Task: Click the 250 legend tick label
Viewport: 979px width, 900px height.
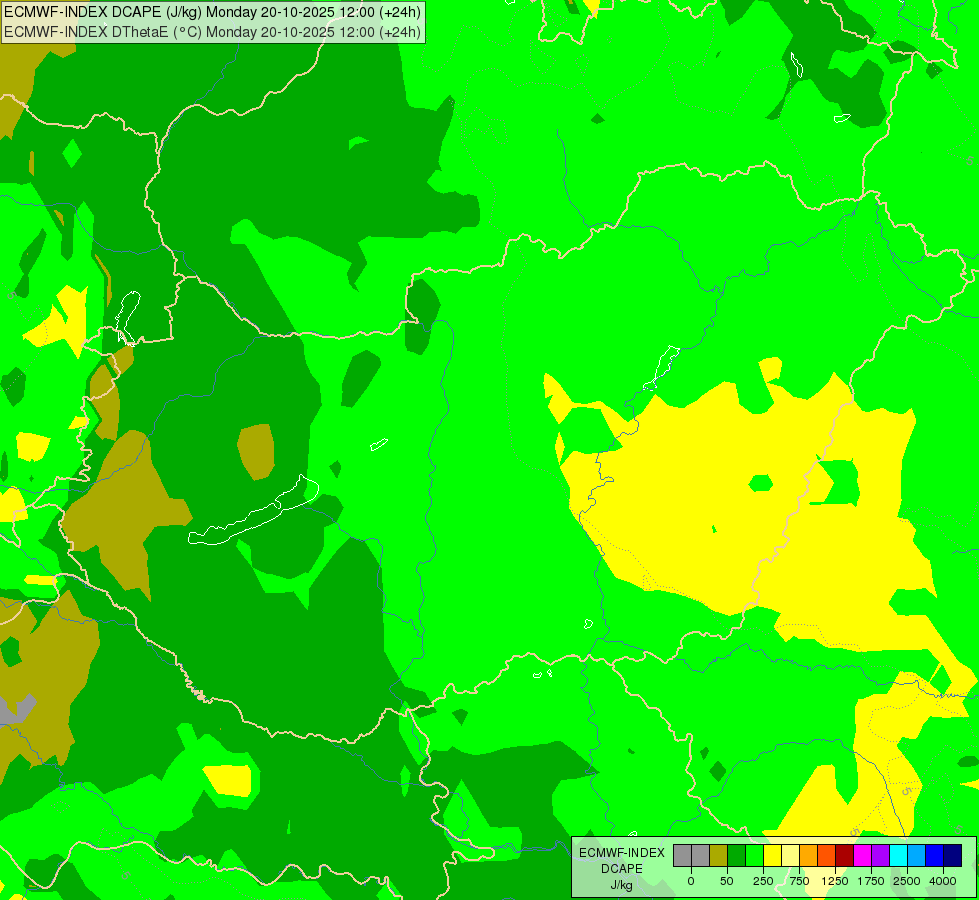Action: coord(763,881)
